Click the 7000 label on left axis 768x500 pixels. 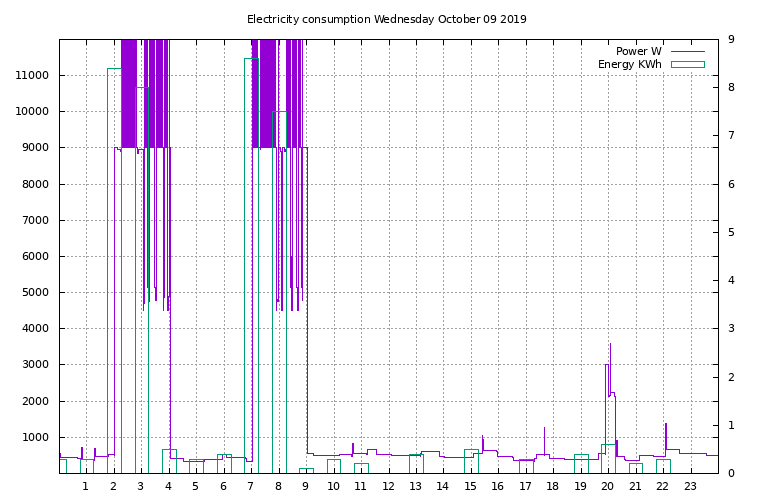35,220
